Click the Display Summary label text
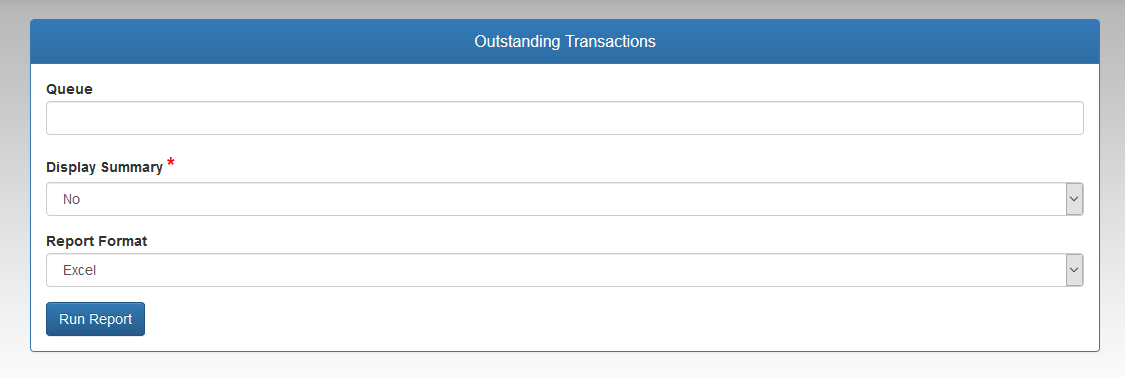The width and height of the screenshot is (1125, 377). (x=105, y=167)
